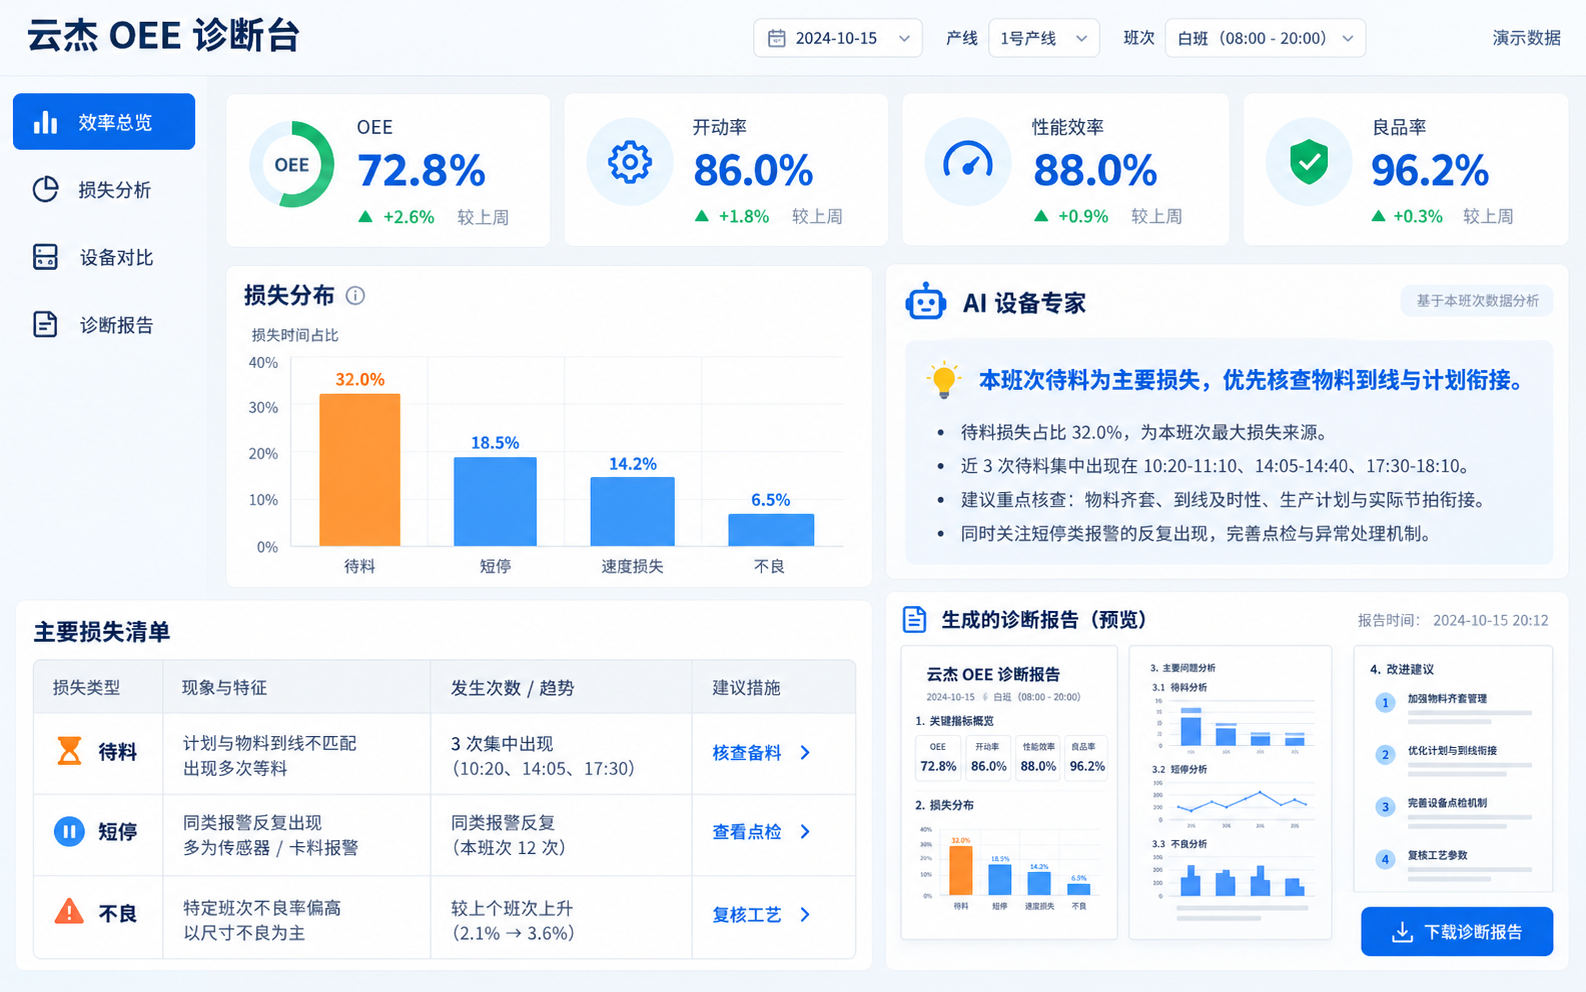Image resolution: width=1586 pixels, height=992 pixels.
Task: Click the 查看点检 link
Action: click(747, 832)
